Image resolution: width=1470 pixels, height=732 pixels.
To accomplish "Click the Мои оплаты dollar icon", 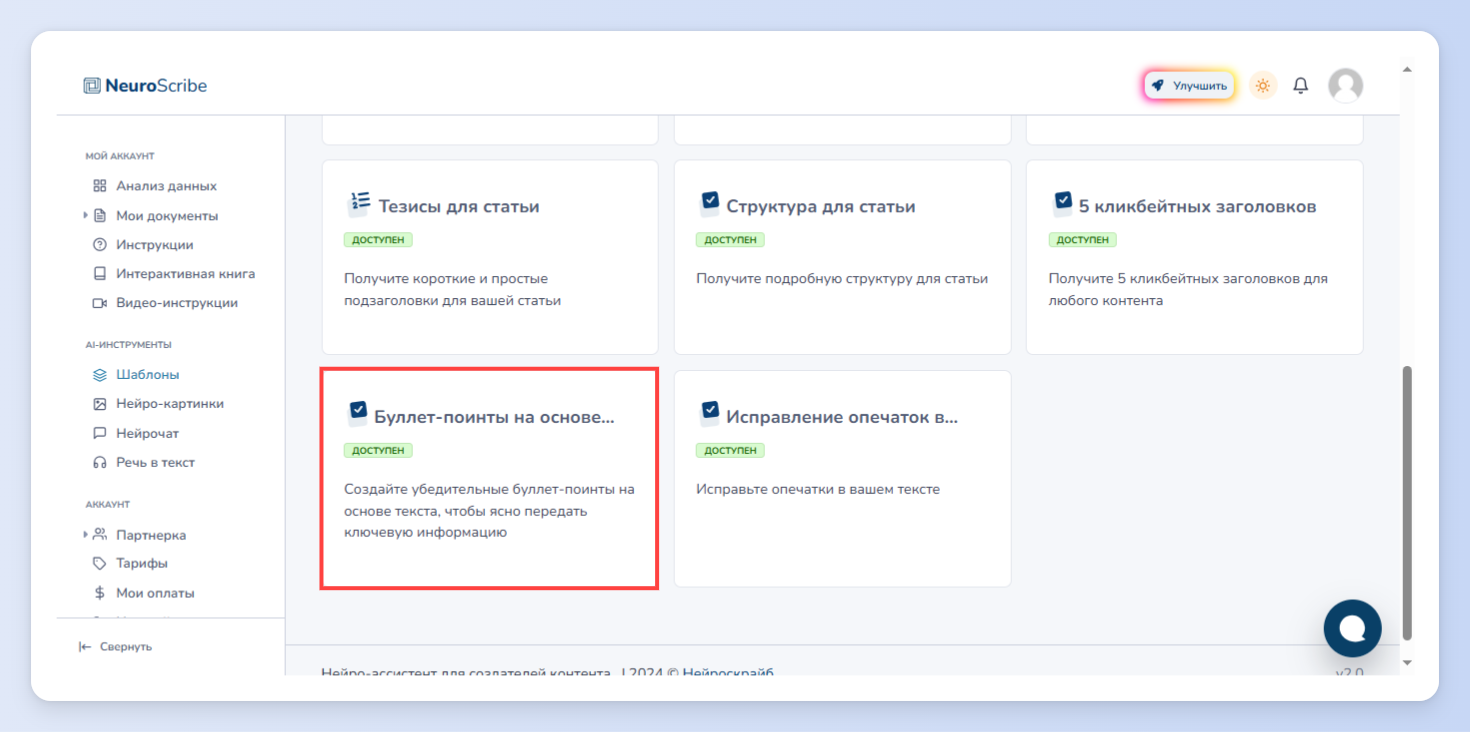I will [x=99, y=593].
